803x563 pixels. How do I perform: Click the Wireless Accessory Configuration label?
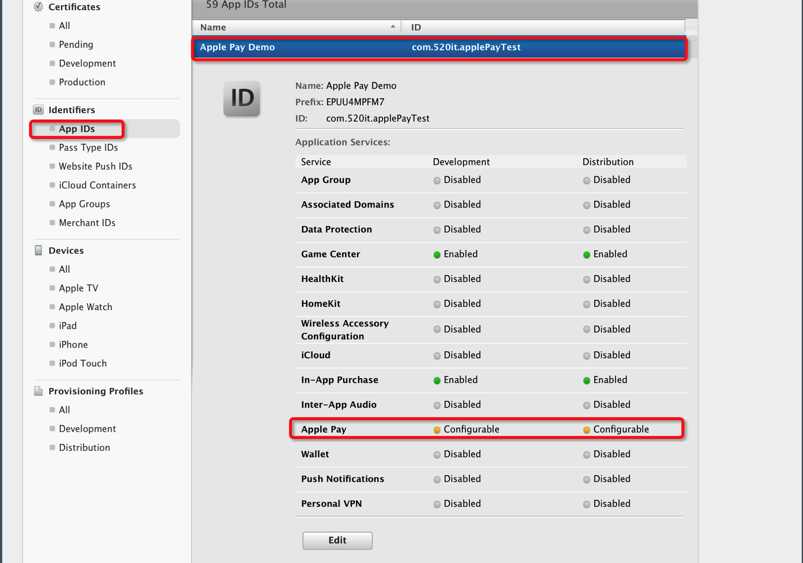point(345,330)
